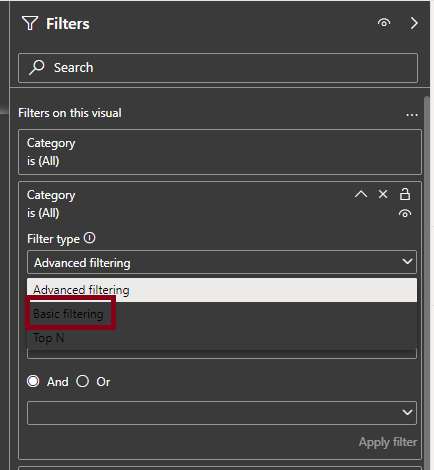Collapse the expanded Category filter card
The width and height of the screenshot is (434, 470).
pos(361,194)
